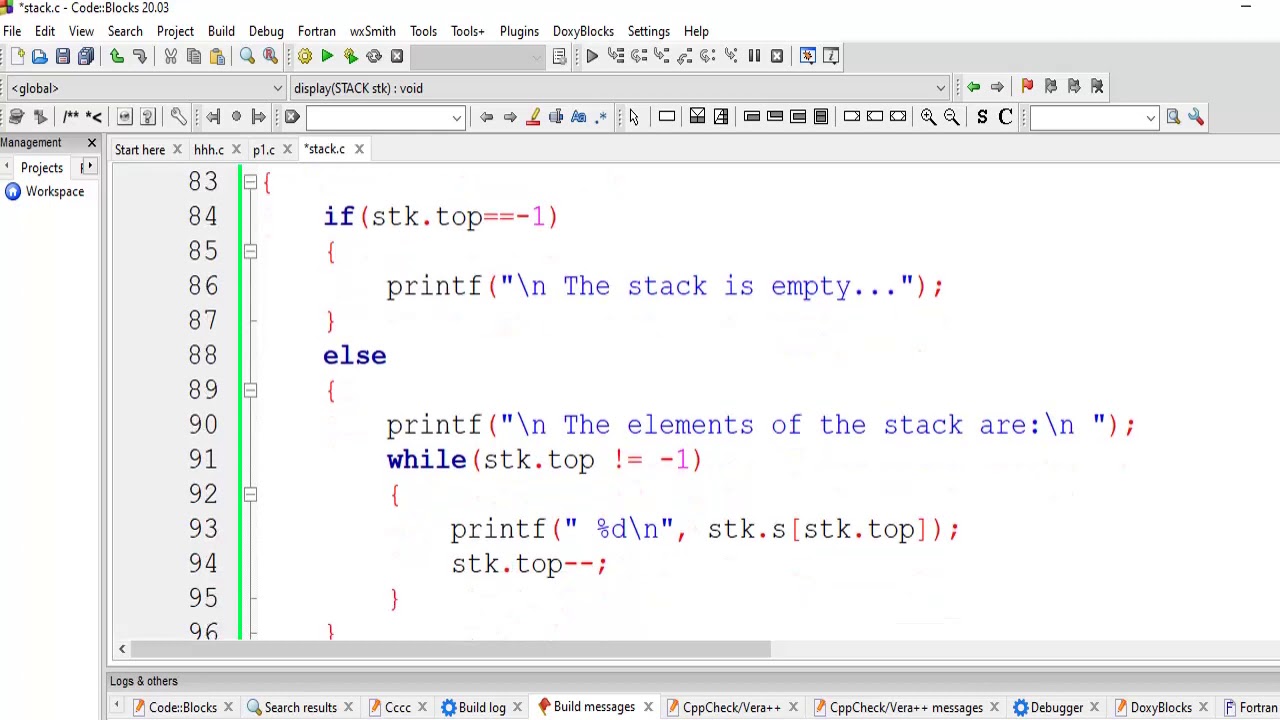
Task: Open the Debug menu
Action: 266,31
